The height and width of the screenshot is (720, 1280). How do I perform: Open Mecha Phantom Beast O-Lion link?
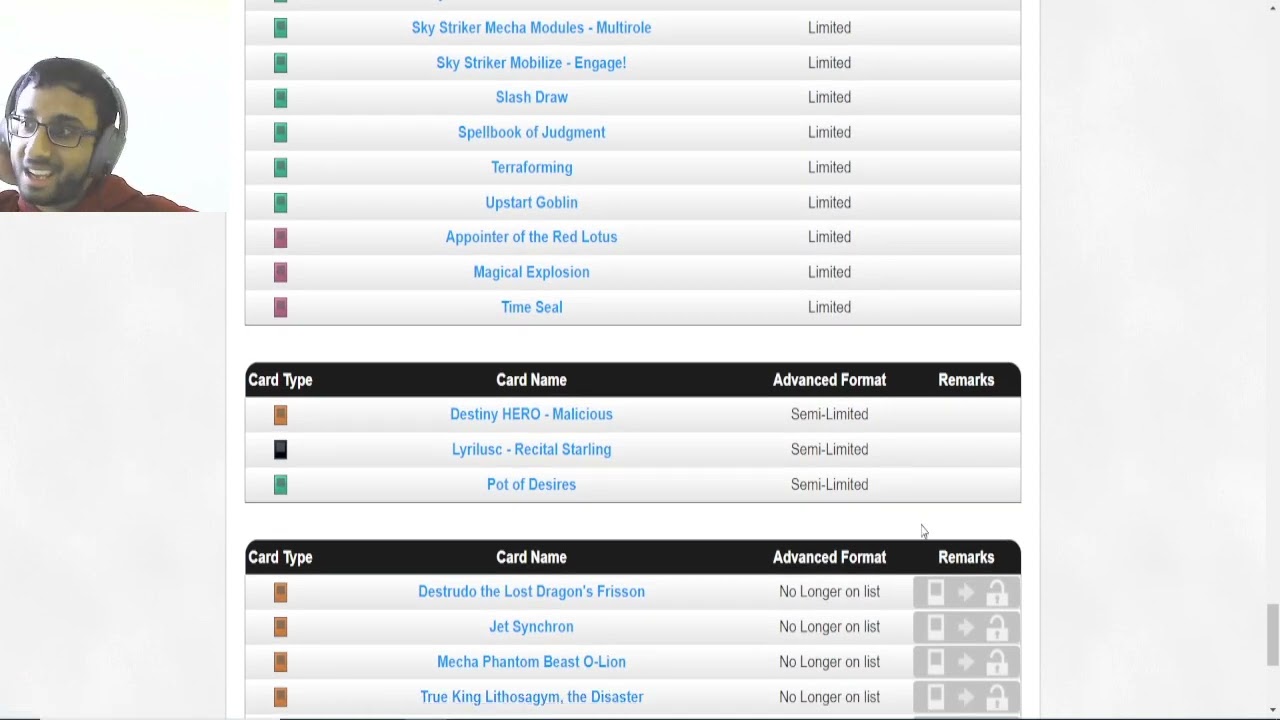click(531, 661)
